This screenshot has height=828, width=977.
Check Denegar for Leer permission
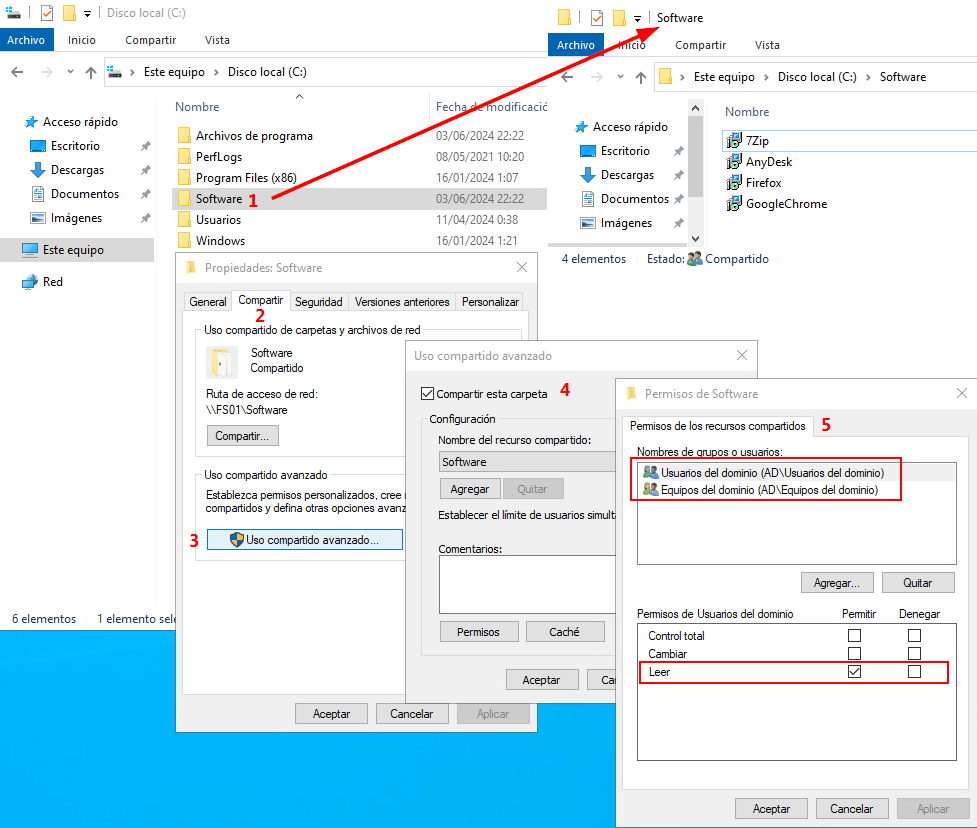(914, 672)
